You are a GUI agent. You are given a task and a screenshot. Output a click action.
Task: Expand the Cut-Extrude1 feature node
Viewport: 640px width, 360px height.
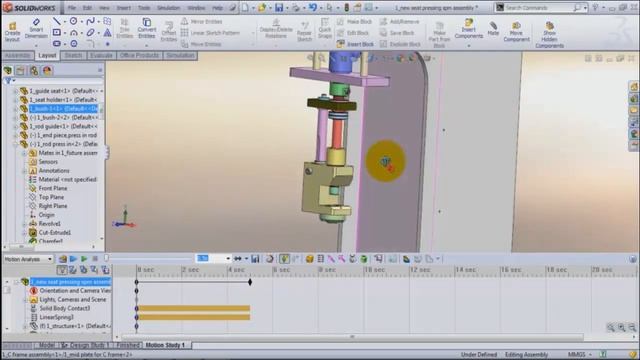24,233
